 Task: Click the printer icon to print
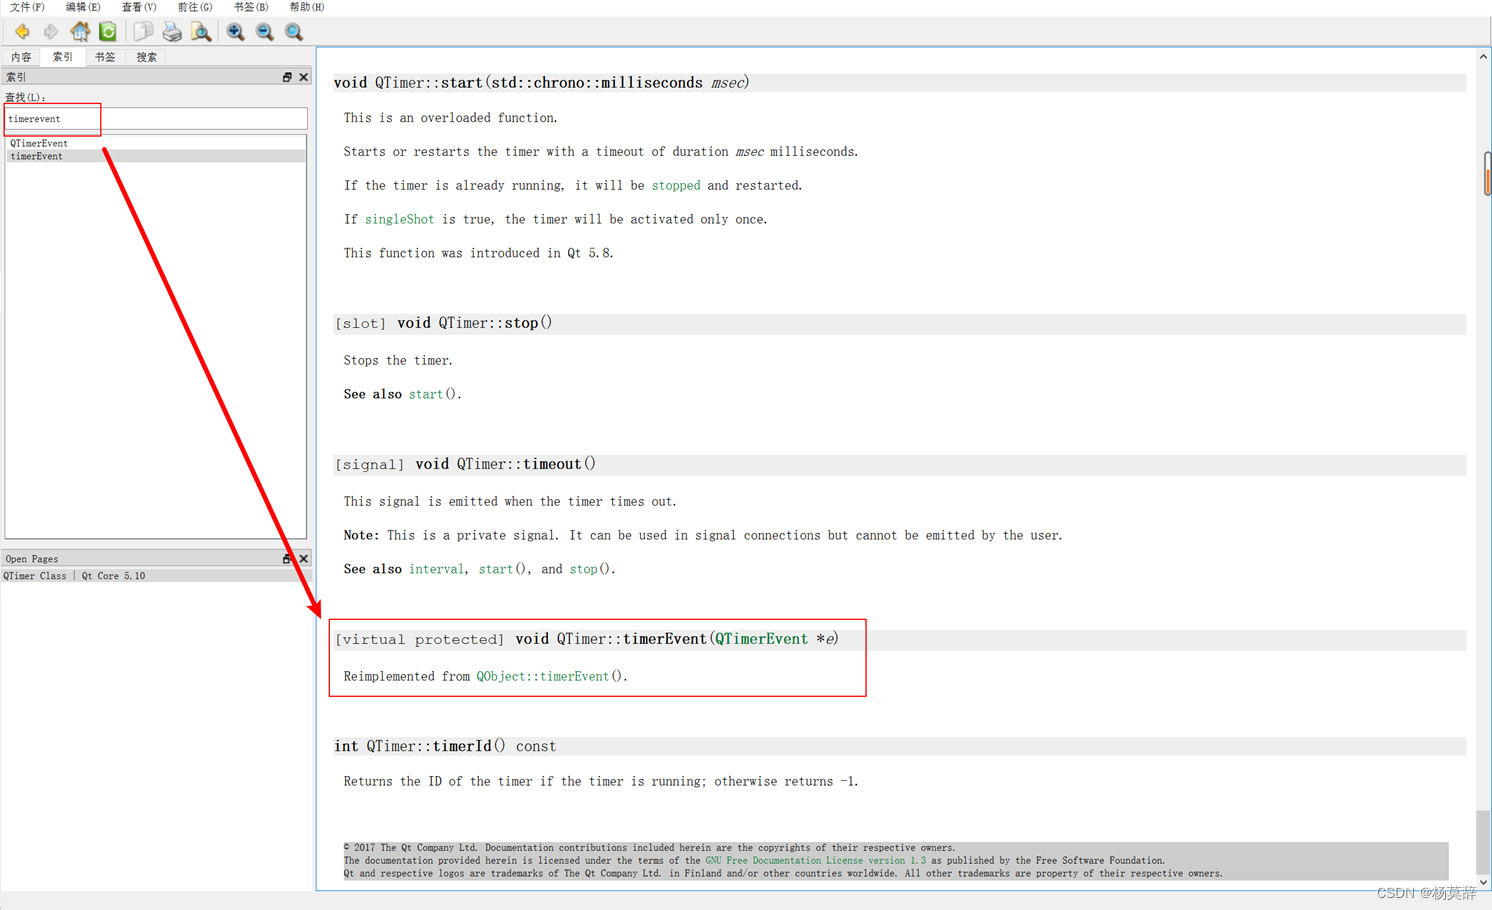(x=172, y=32)
